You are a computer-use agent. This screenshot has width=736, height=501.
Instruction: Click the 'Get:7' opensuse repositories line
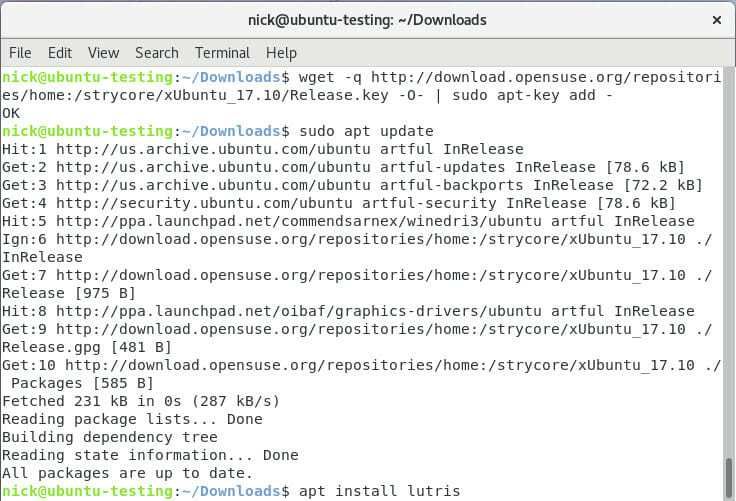(x=357, y=275)
